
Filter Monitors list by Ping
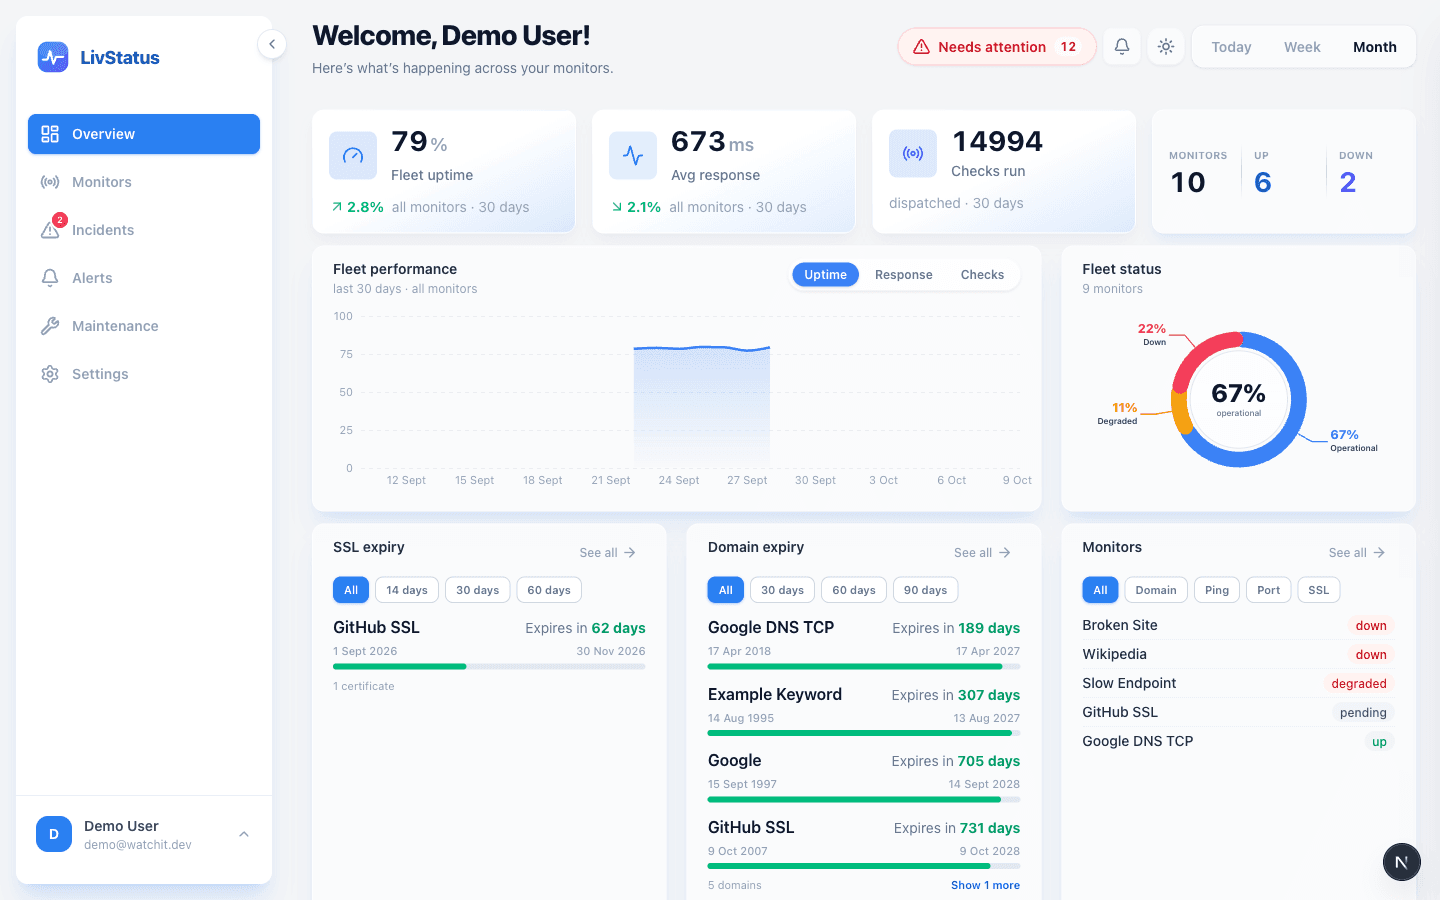click(x=1217, y=590)
